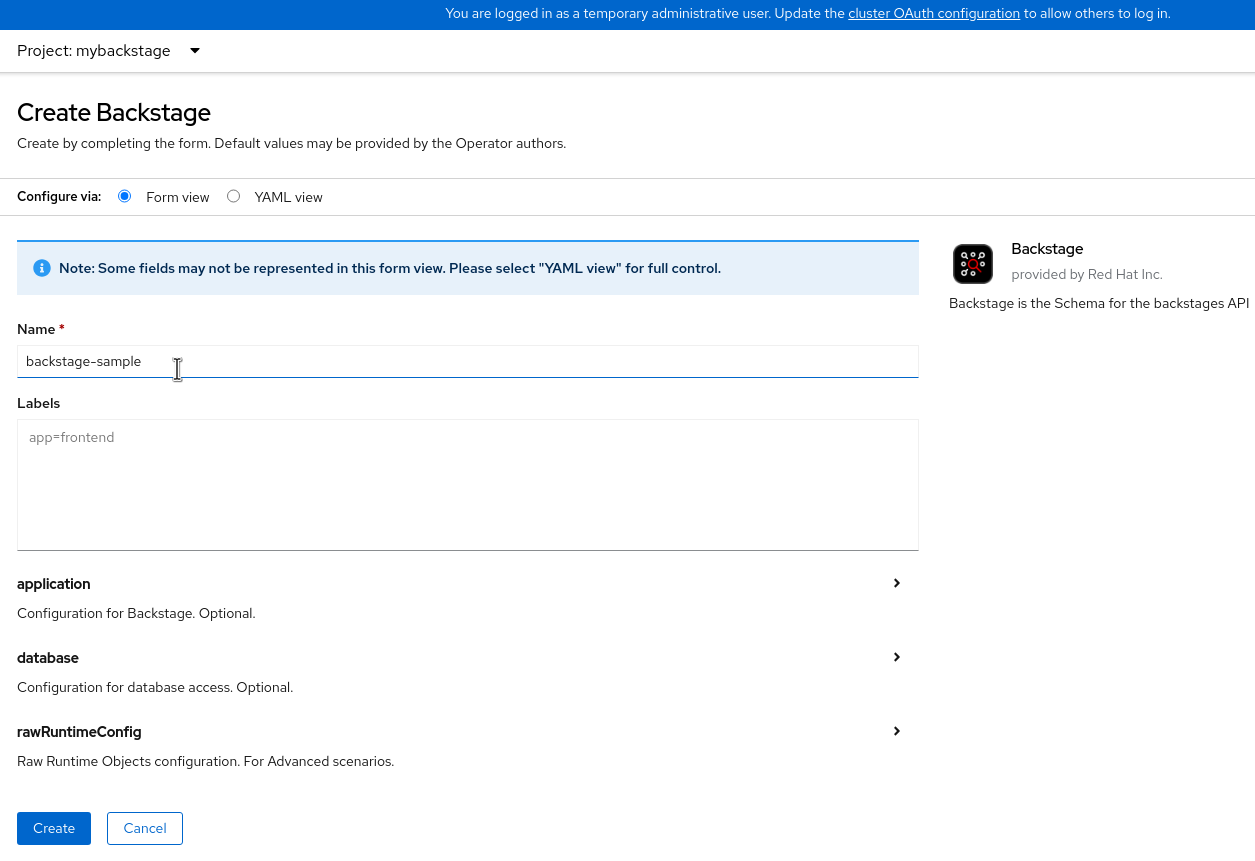The image size is (1255, 861).
Task: Select the YAML view radio button
Action: (234, 196)
